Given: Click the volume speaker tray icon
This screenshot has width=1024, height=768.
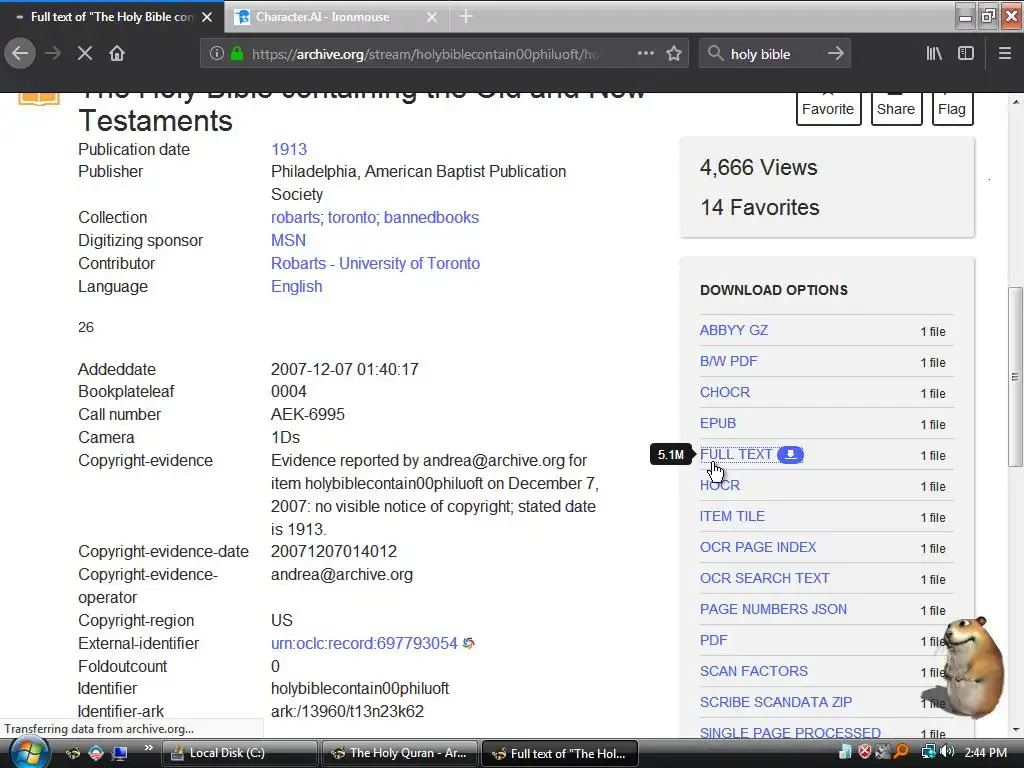Looking at the screenshot, I should [948, 752].
